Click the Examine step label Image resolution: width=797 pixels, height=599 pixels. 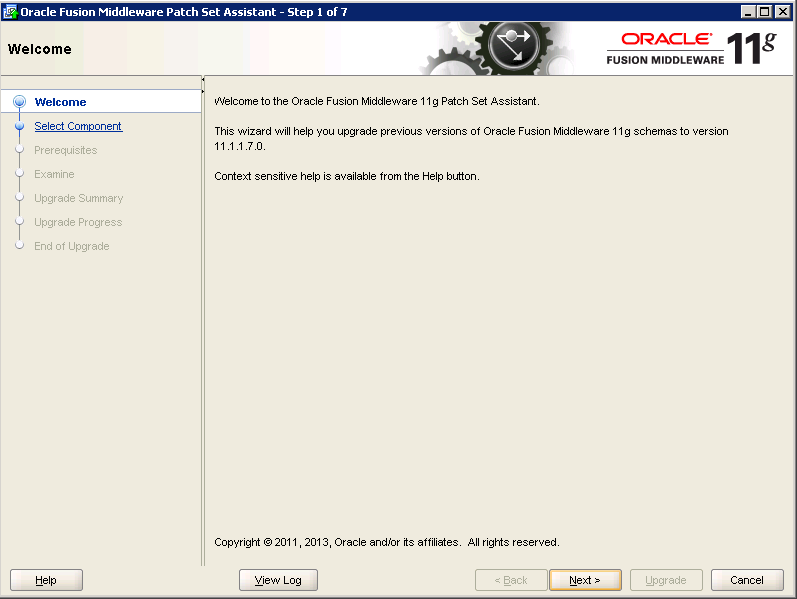(x=54, y=174)
